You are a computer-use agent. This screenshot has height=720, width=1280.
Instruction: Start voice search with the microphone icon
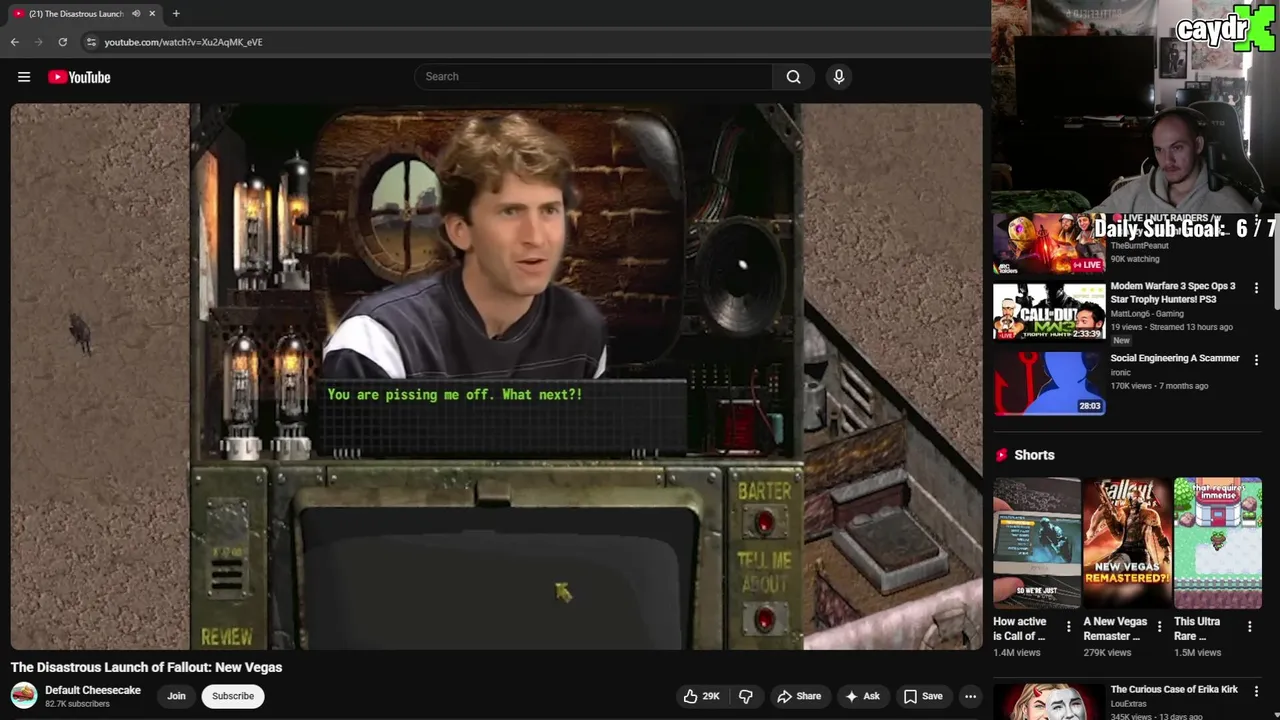pos(839,77)
